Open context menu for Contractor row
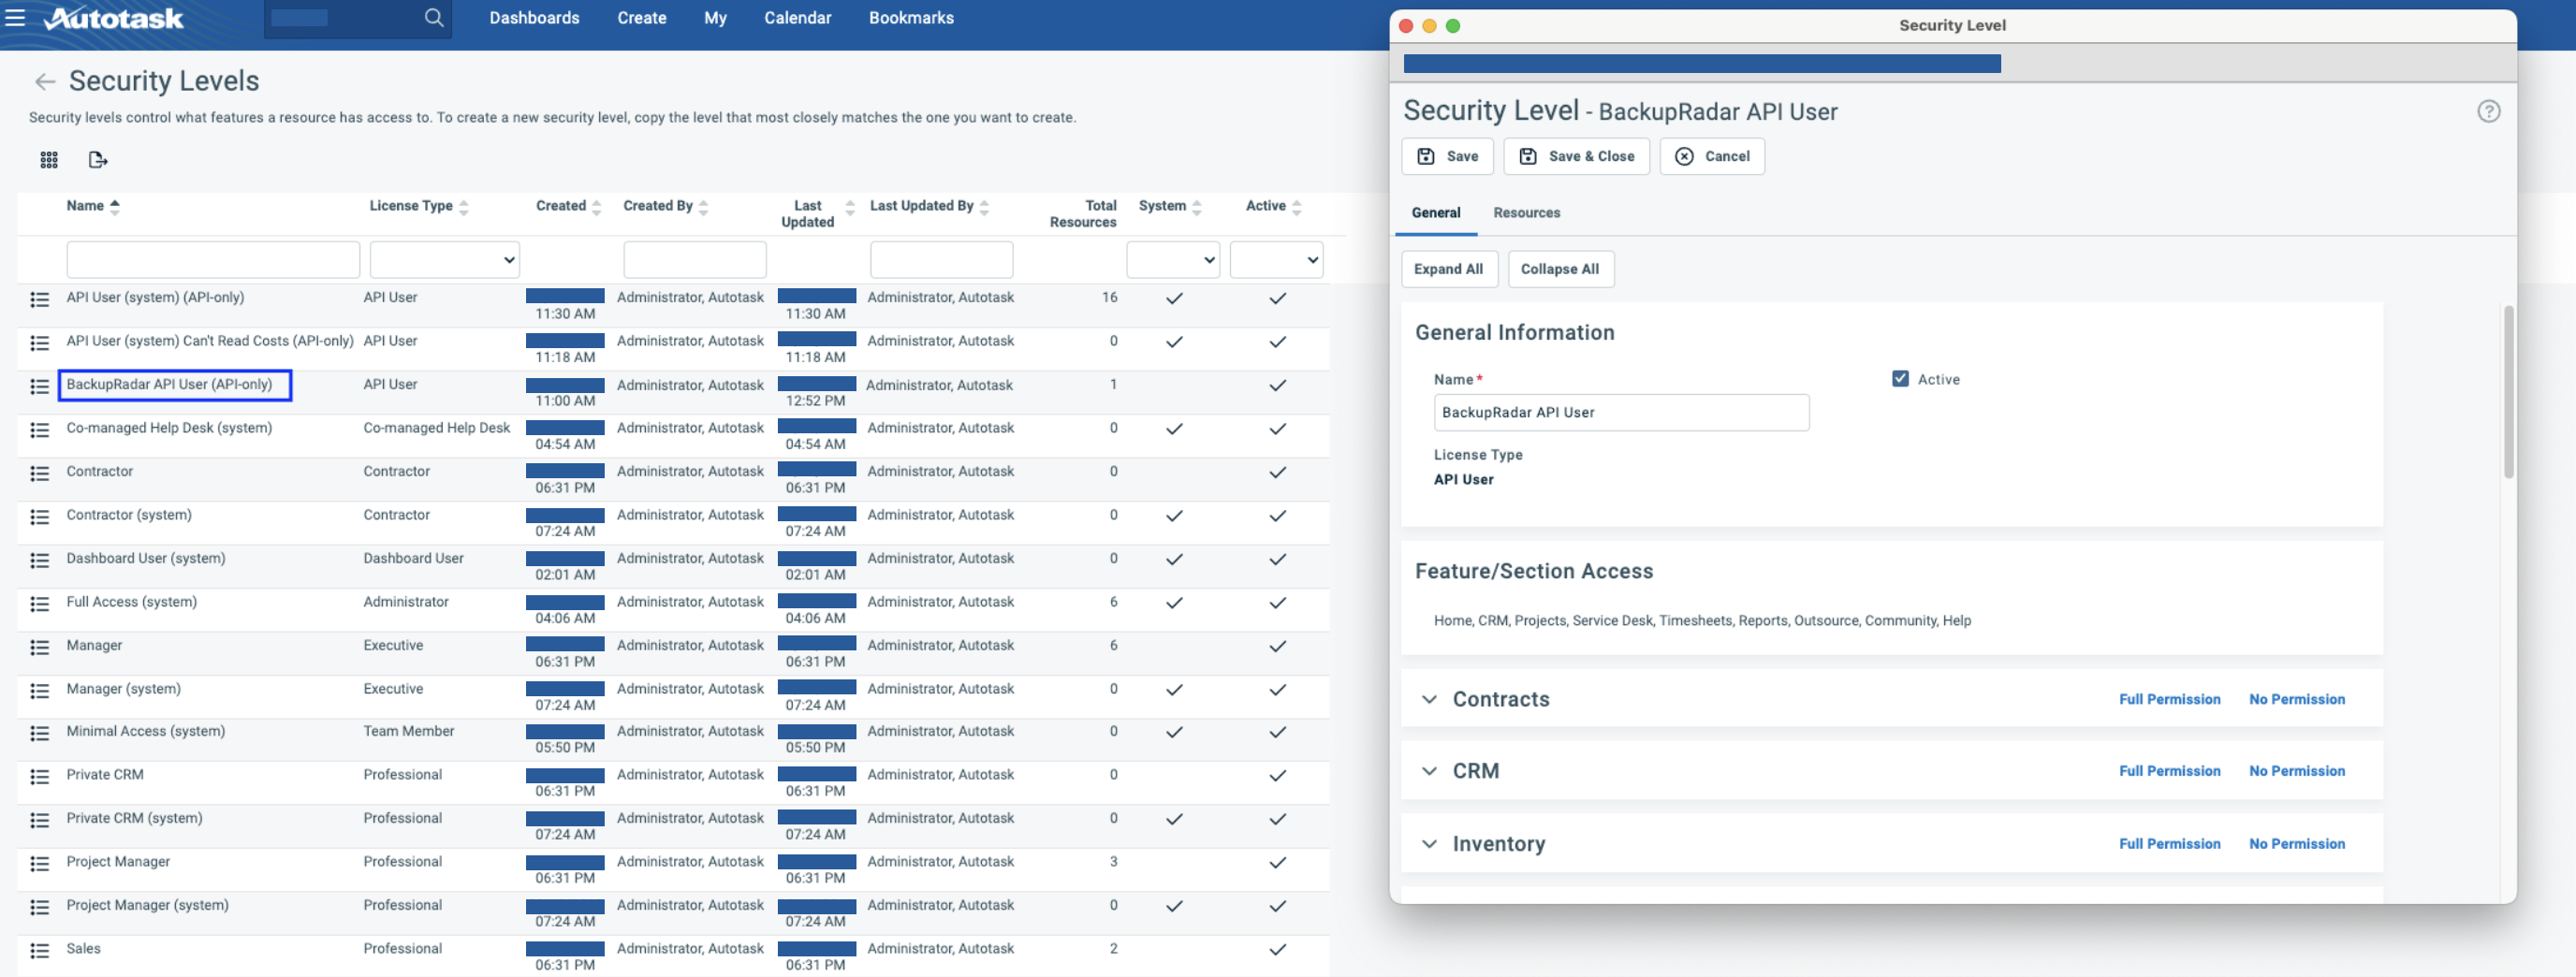 click(40, 473)
